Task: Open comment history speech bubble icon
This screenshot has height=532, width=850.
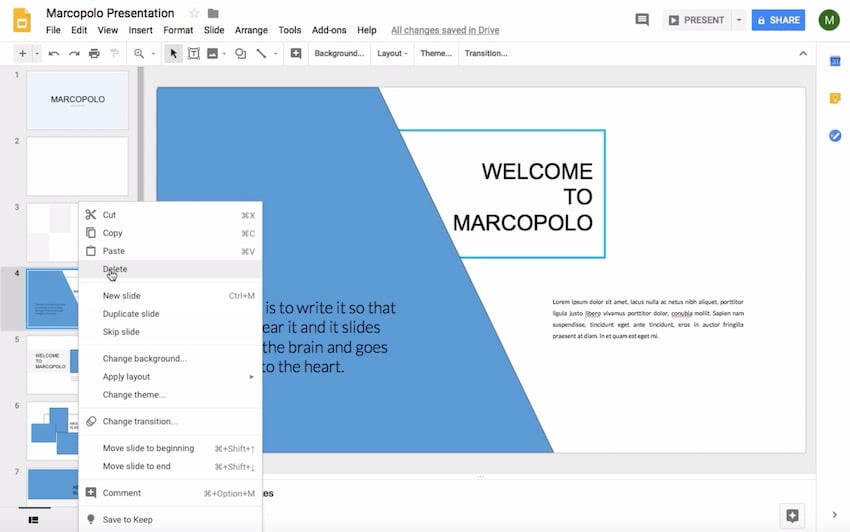Action: (x=642, y=20)
